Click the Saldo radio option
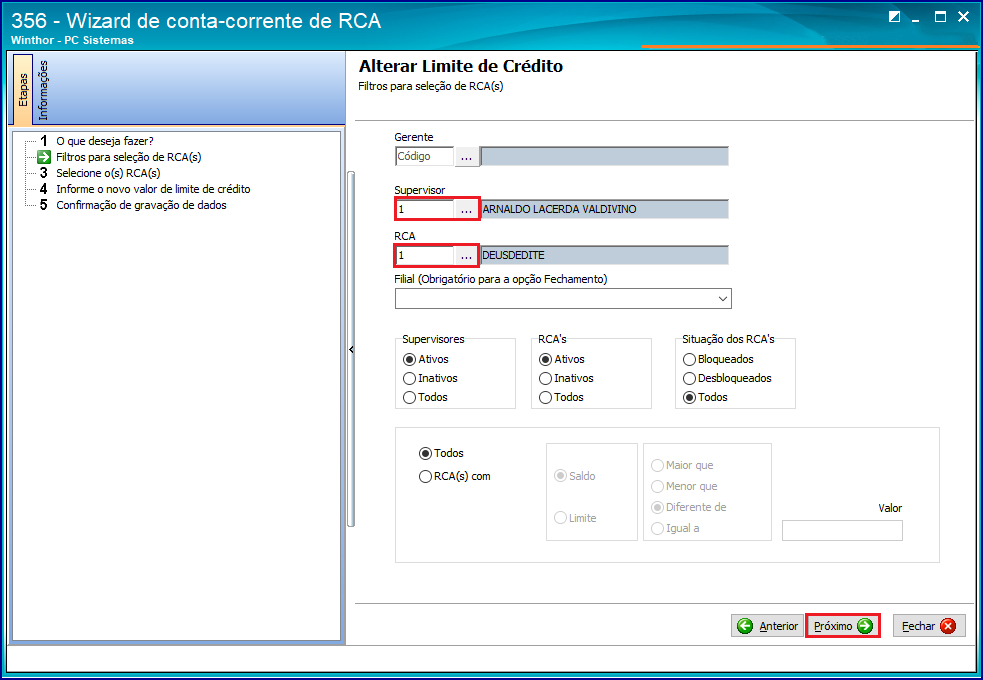Screen dimensions: 983x680 tap(575, 476)
